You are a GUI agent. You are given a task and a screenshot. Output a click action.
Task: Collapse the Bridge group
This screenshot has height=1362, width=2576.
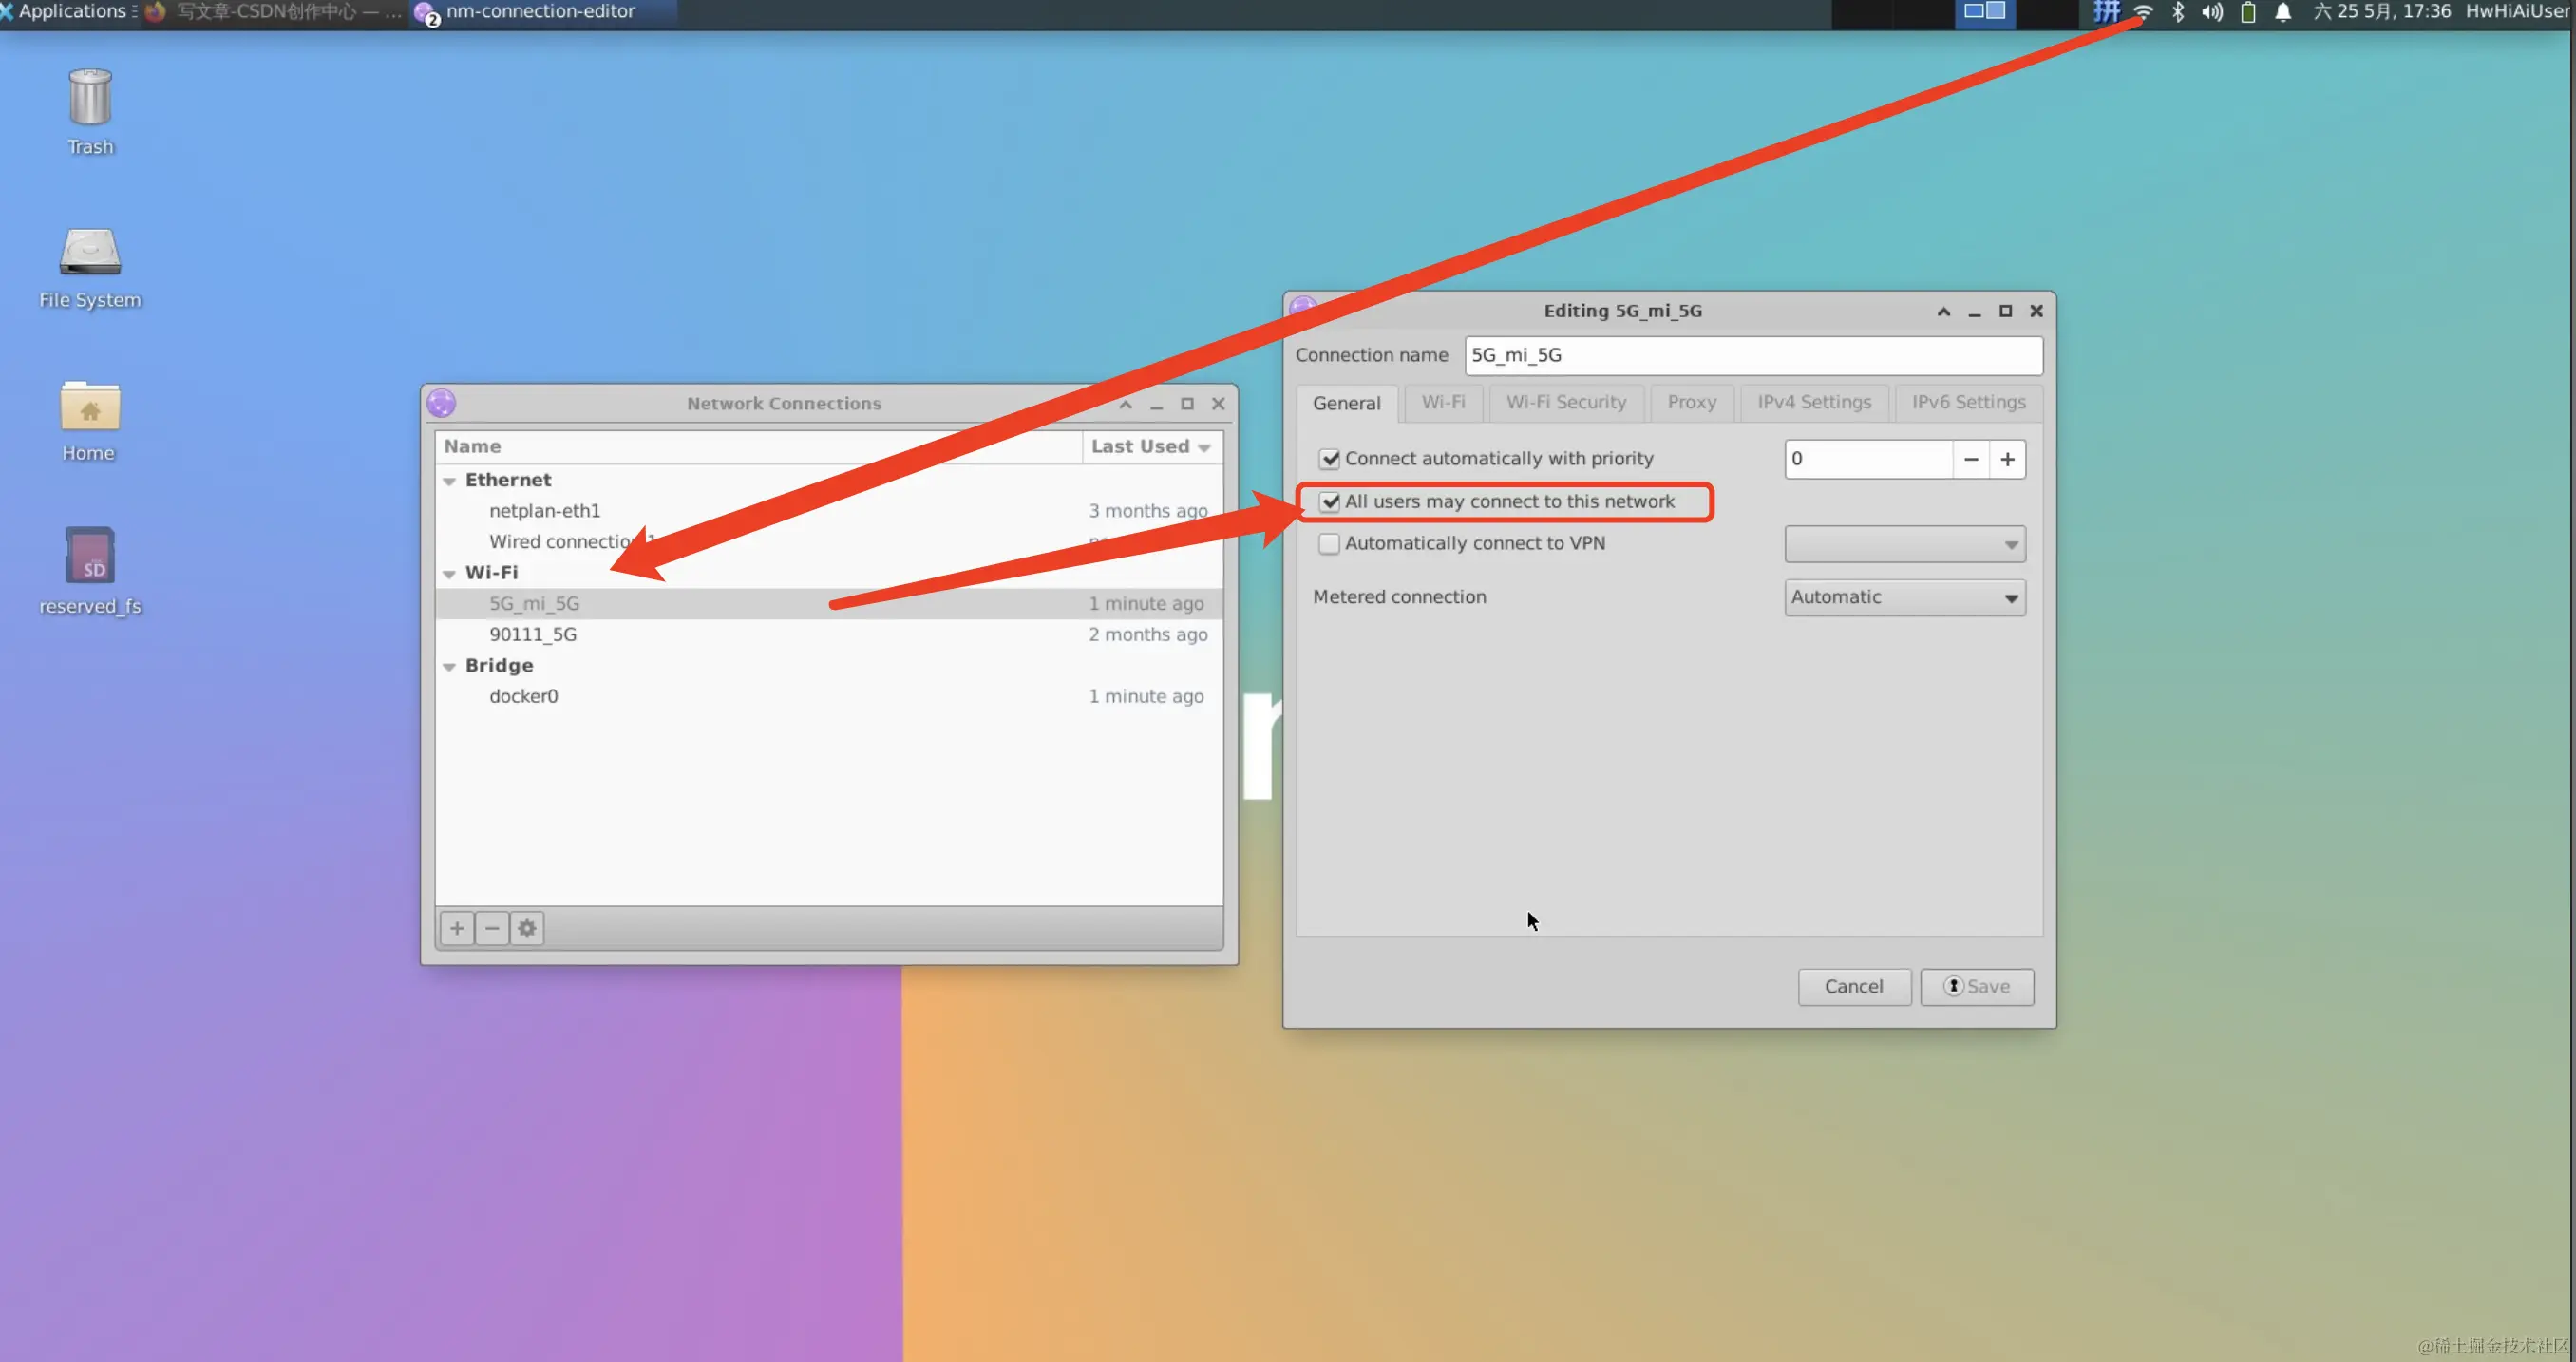449,666
